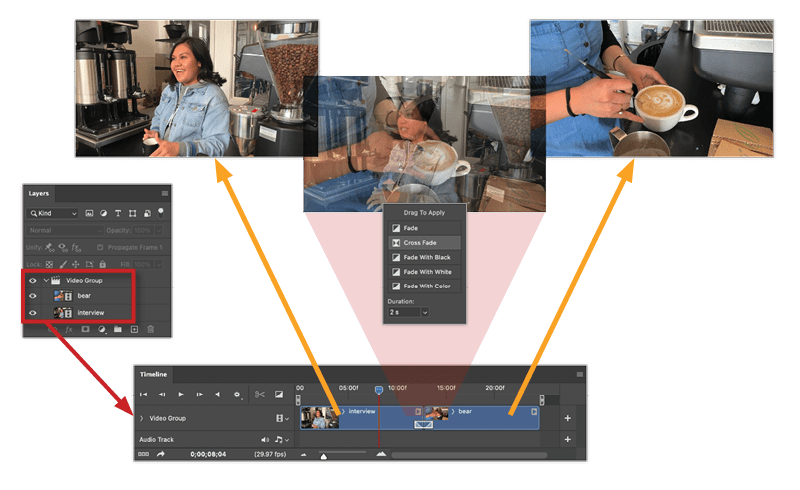Open timeline playback settings gear
Image resolution: width=800 pixels, height=490 pixels.
tap(237, 395)
